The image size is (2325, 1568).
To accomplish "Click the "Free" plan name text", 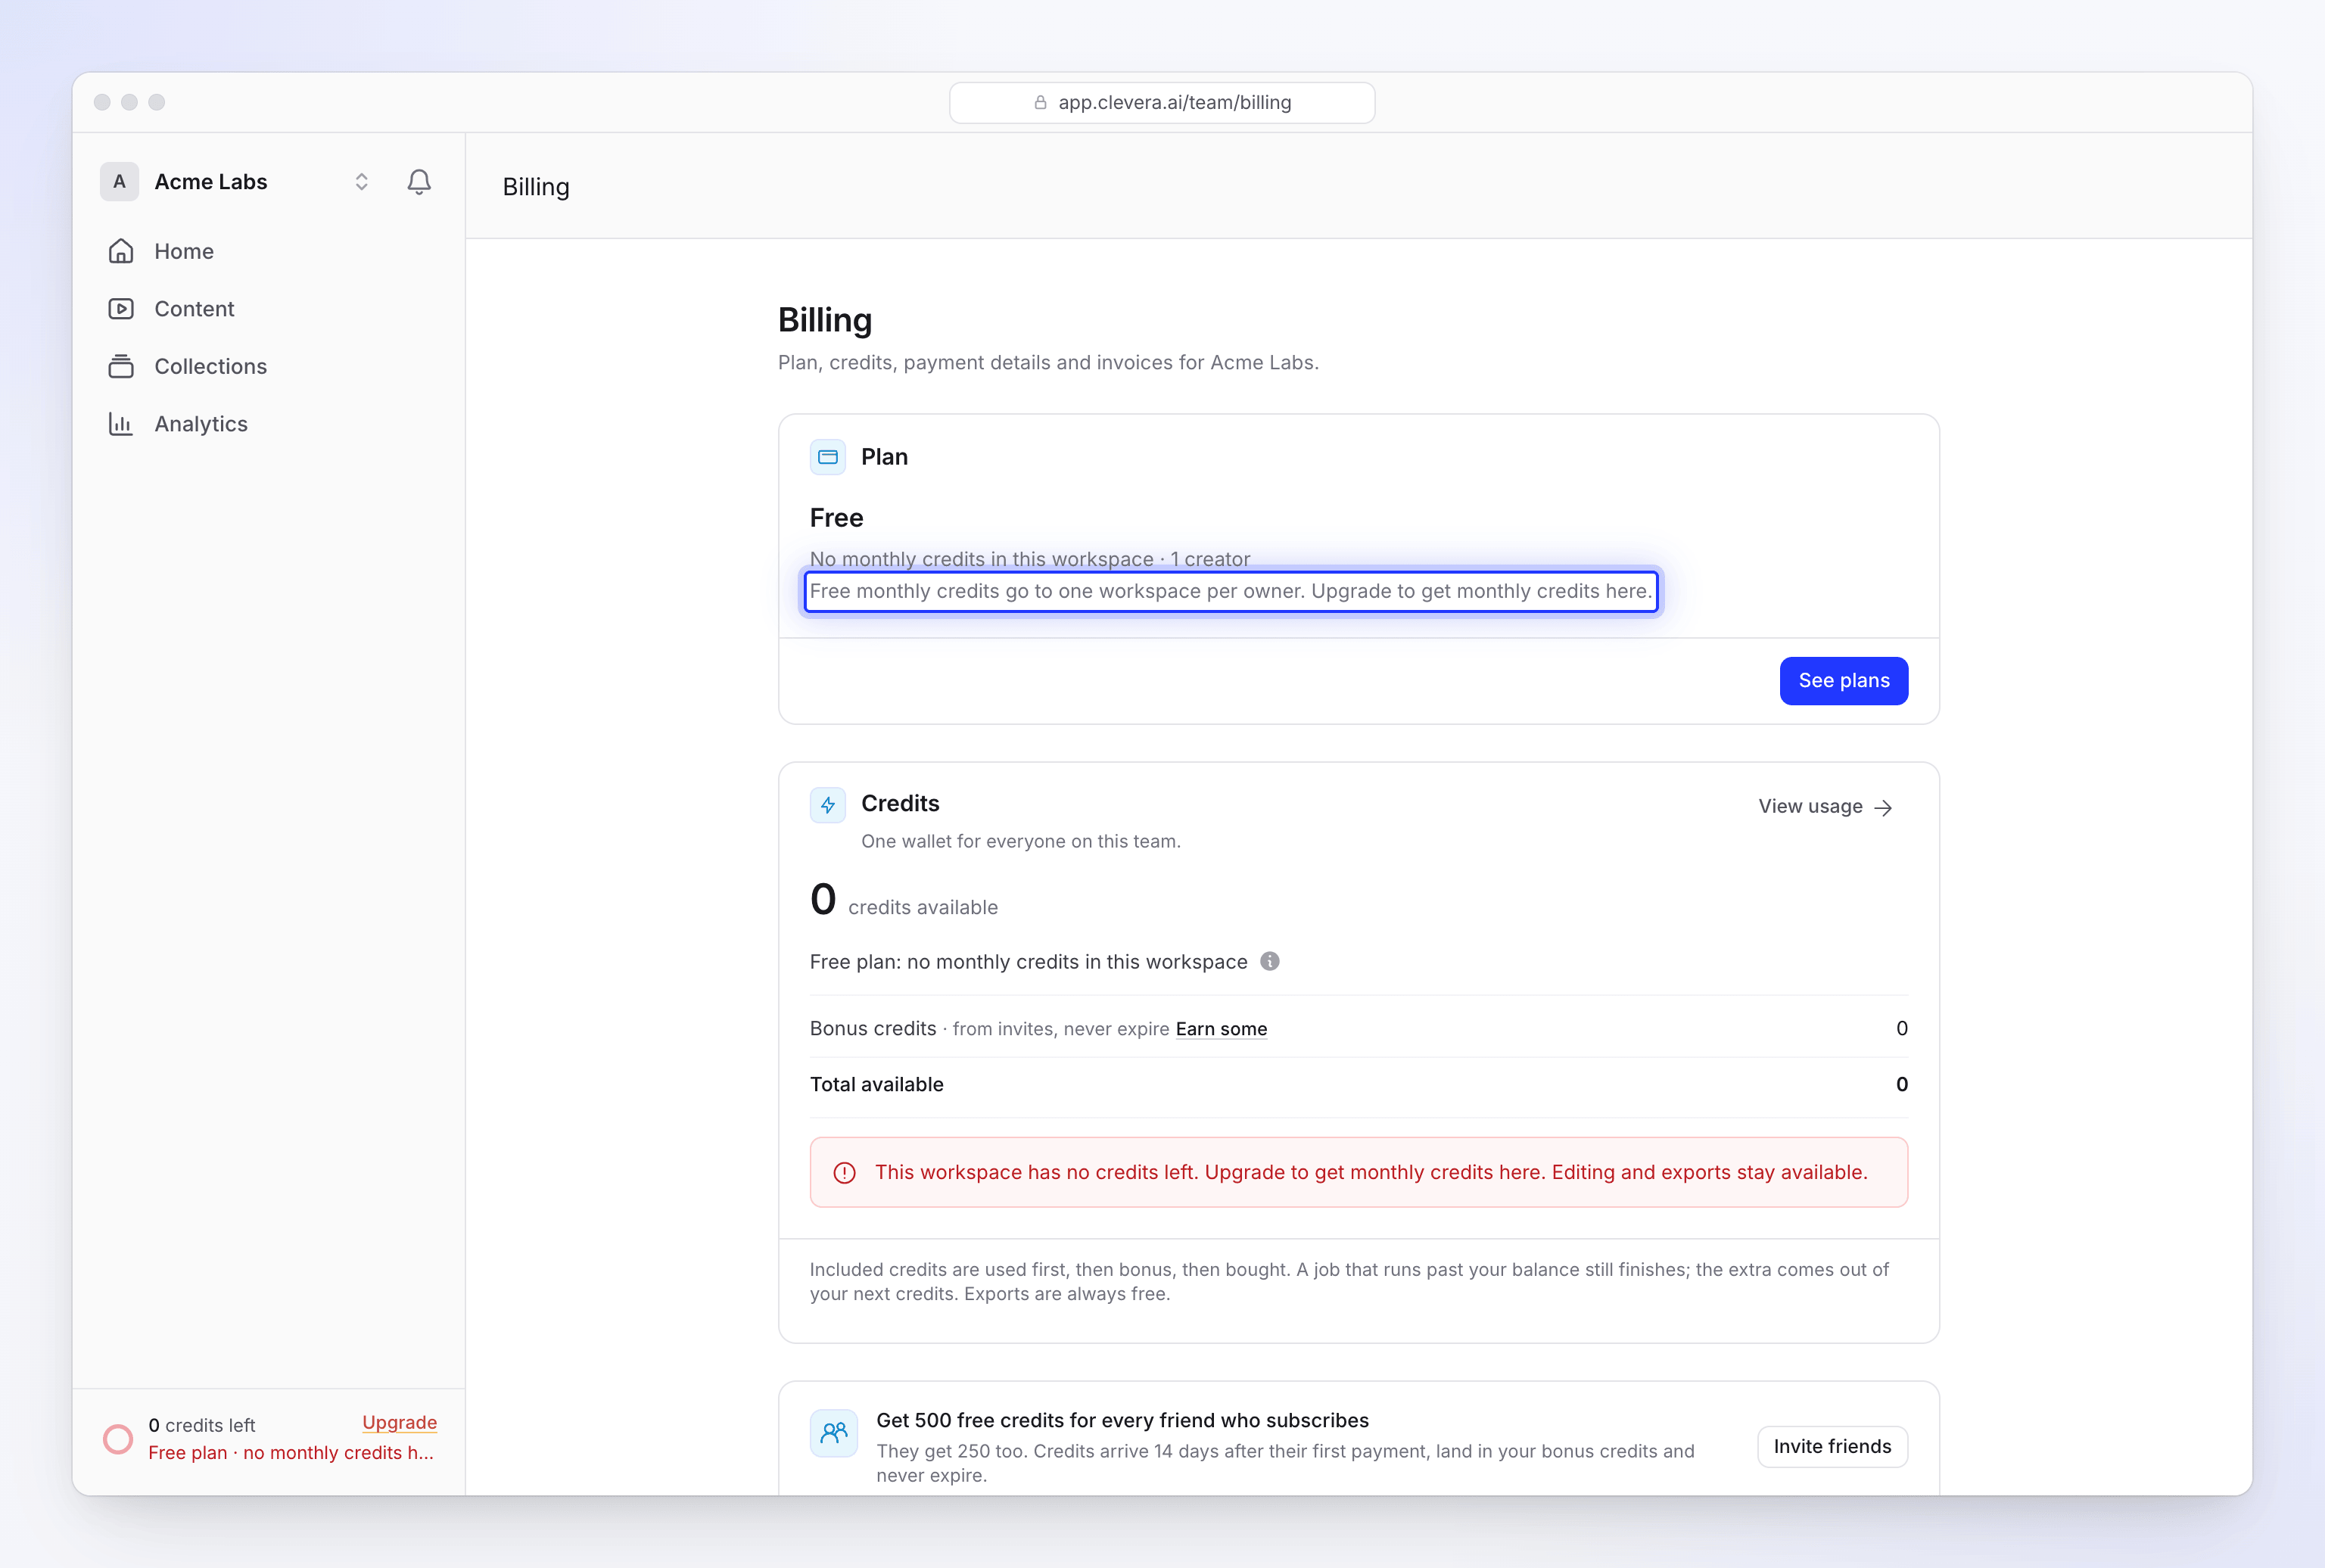I will (x=836, y=518).
